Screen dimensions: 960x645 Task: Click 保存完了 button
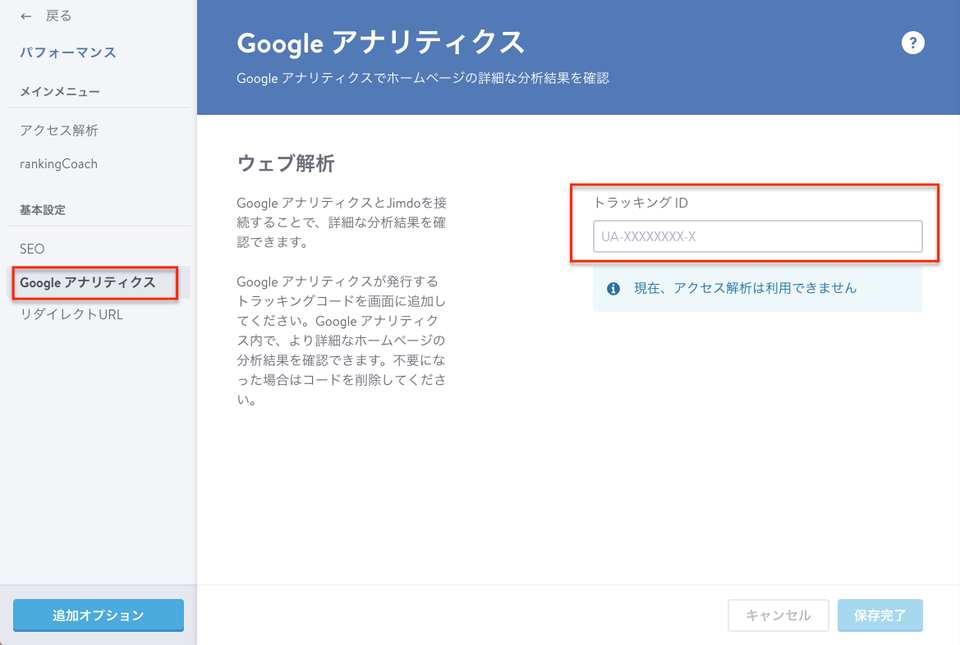coord(880,615)
